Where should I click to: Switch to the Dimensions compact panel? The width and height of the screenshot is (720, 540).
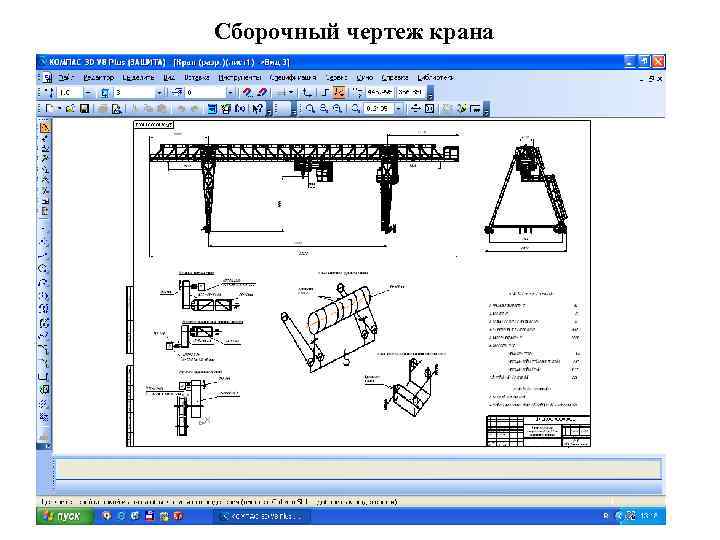(x=45, y=138)
